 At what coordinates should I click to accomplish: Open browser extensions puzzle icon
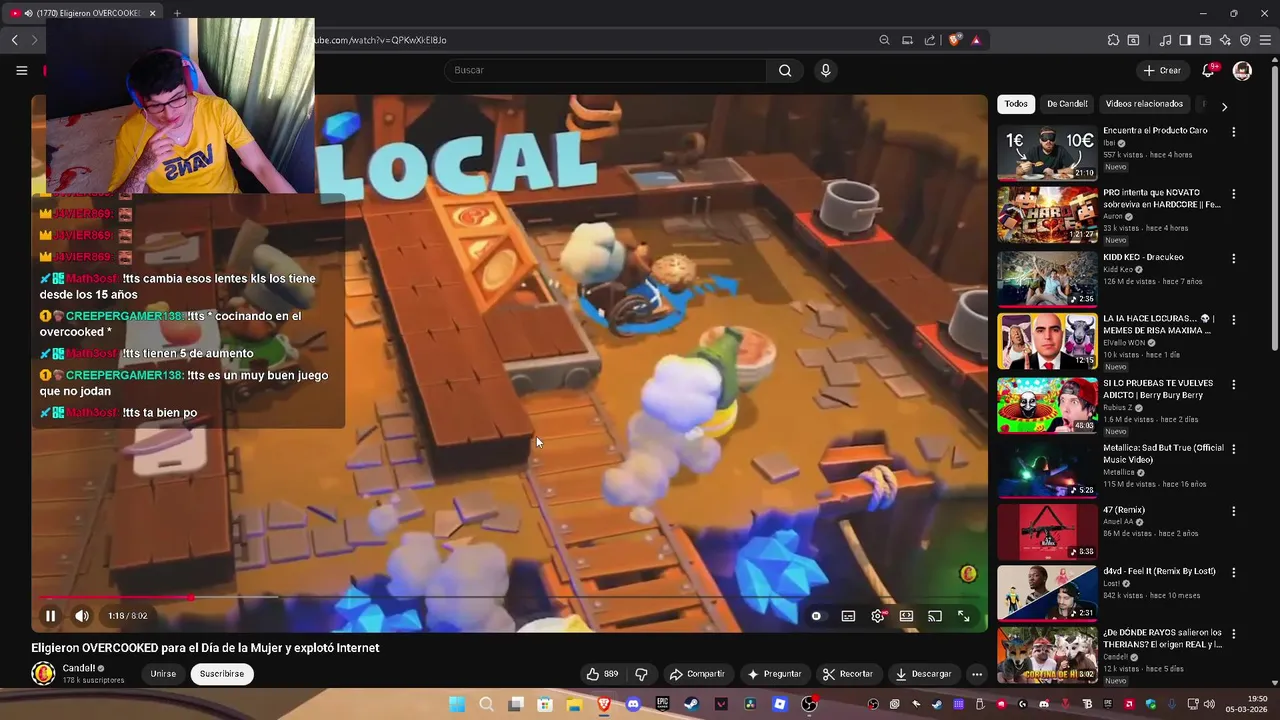1113,40
